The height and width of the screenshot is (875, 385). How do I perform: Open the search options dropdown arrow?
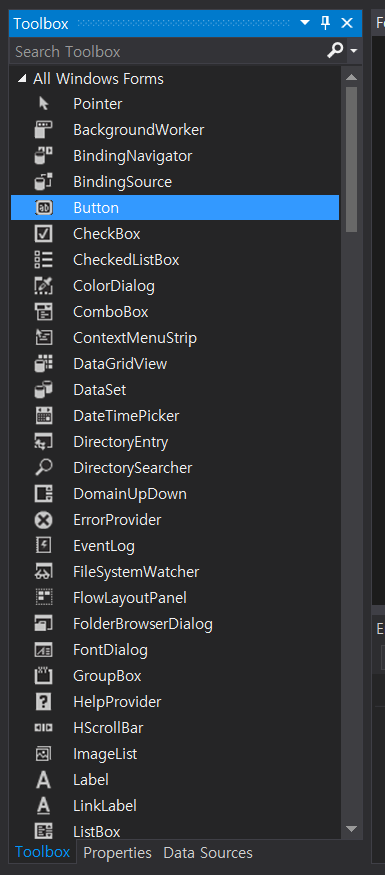coord(354,51)
